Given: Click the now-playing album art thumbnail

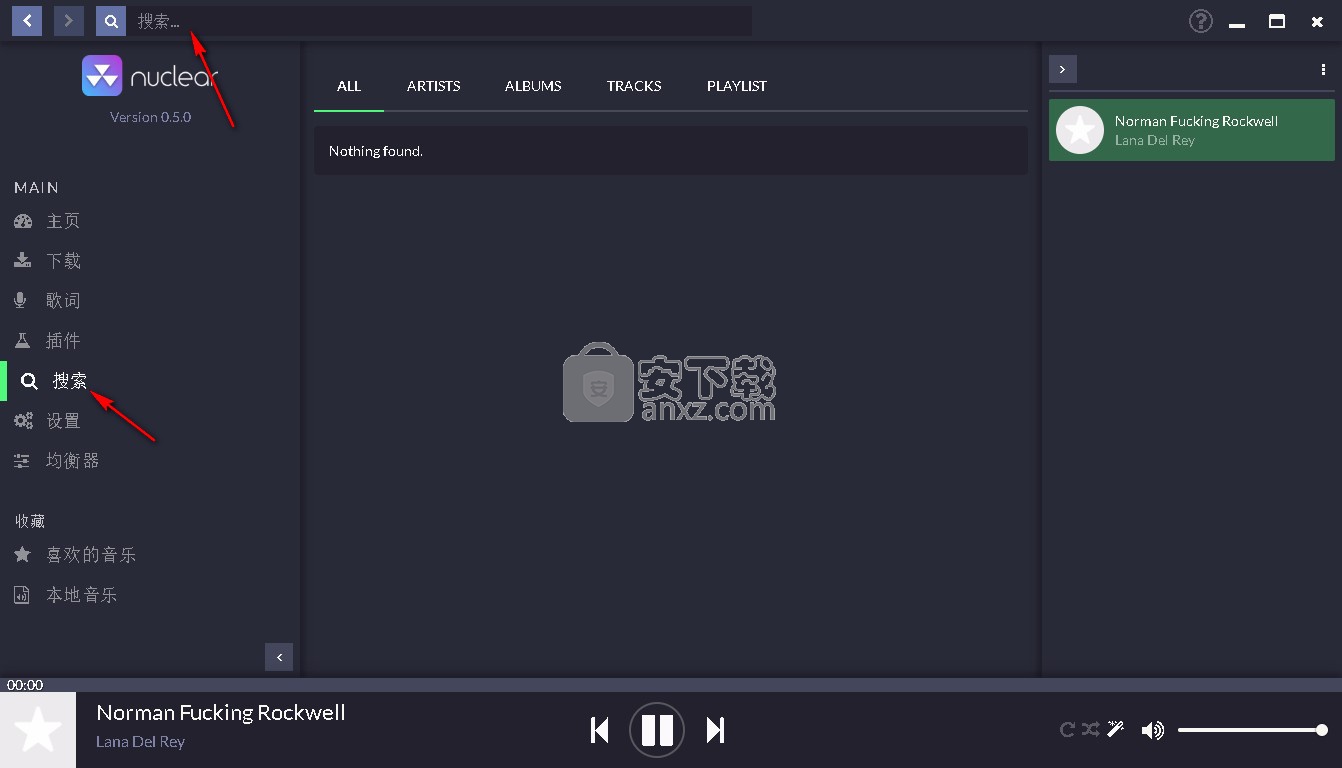Looking at the screenshot, I should [x=38, y=730].
